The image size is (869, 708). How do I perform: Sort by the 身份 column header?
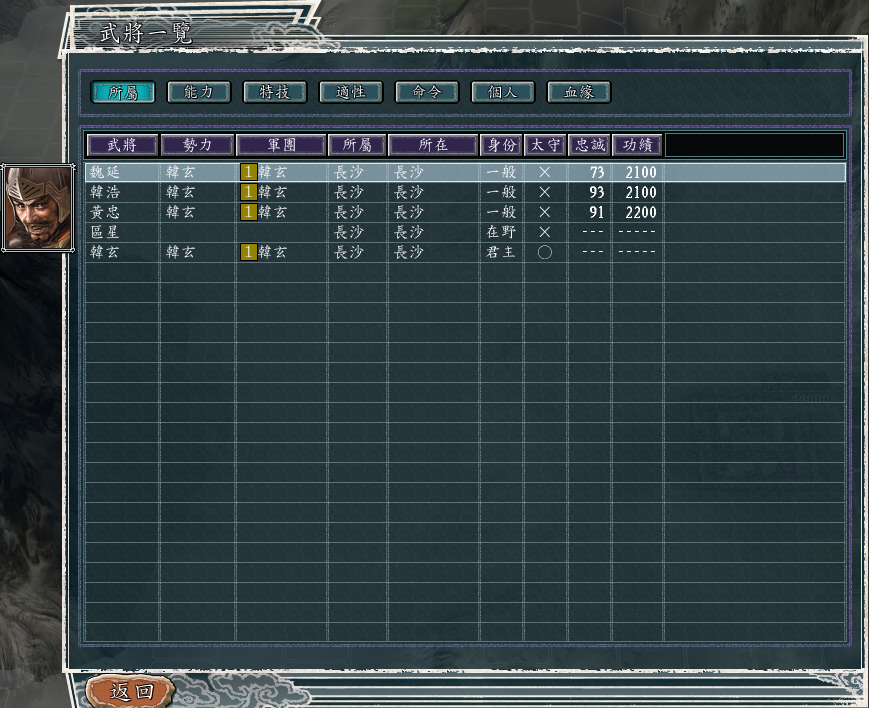pos(501,145)
